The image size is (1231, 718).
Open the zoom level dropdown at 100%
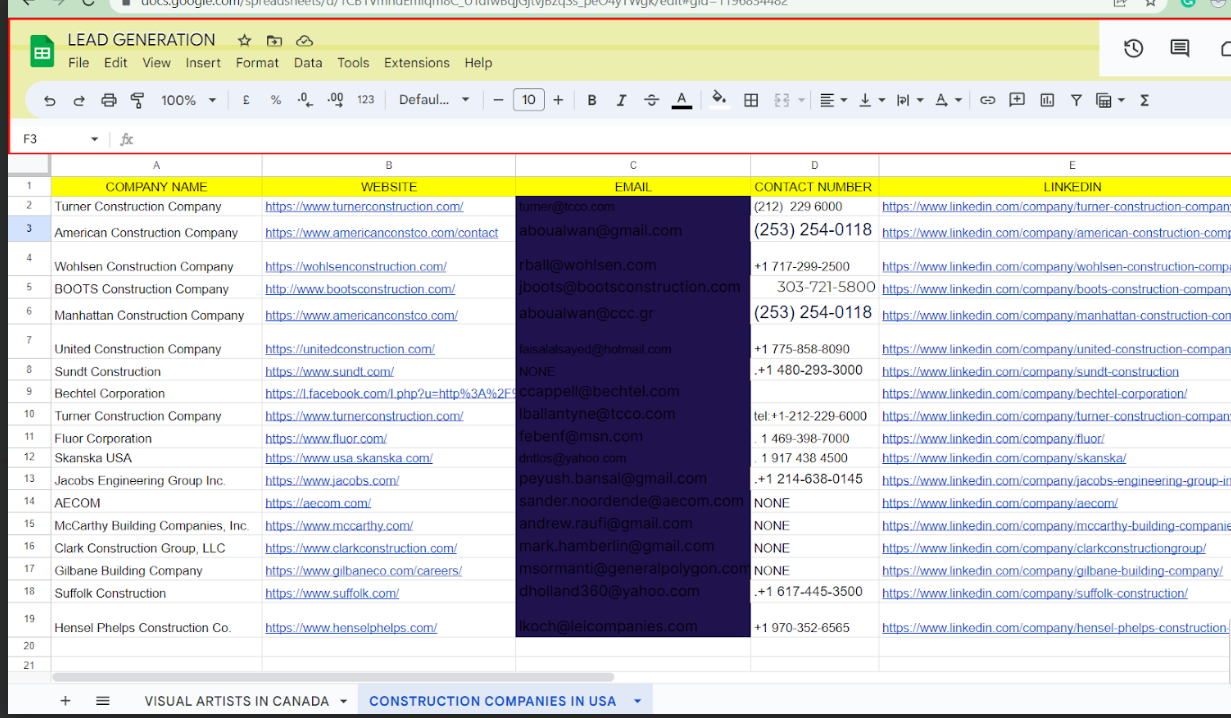coord(189,100)
